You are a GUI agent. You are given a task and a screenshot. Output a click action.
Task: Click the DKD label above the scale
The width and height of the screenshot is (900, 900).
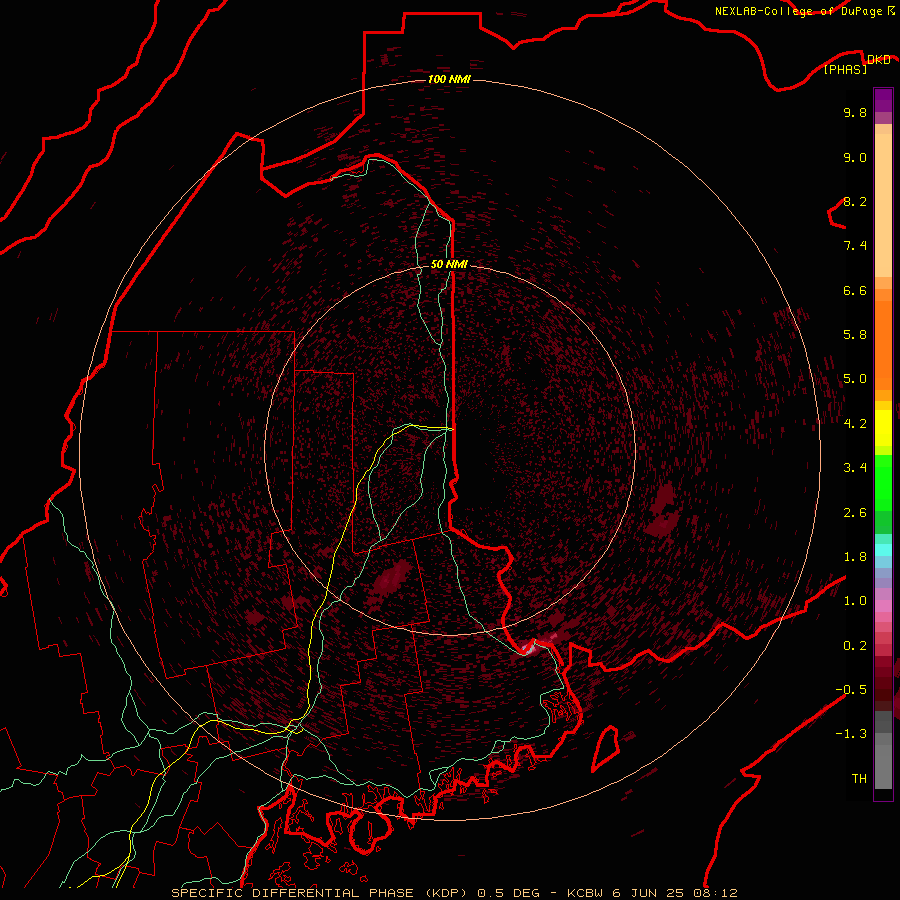click(878, 60)
